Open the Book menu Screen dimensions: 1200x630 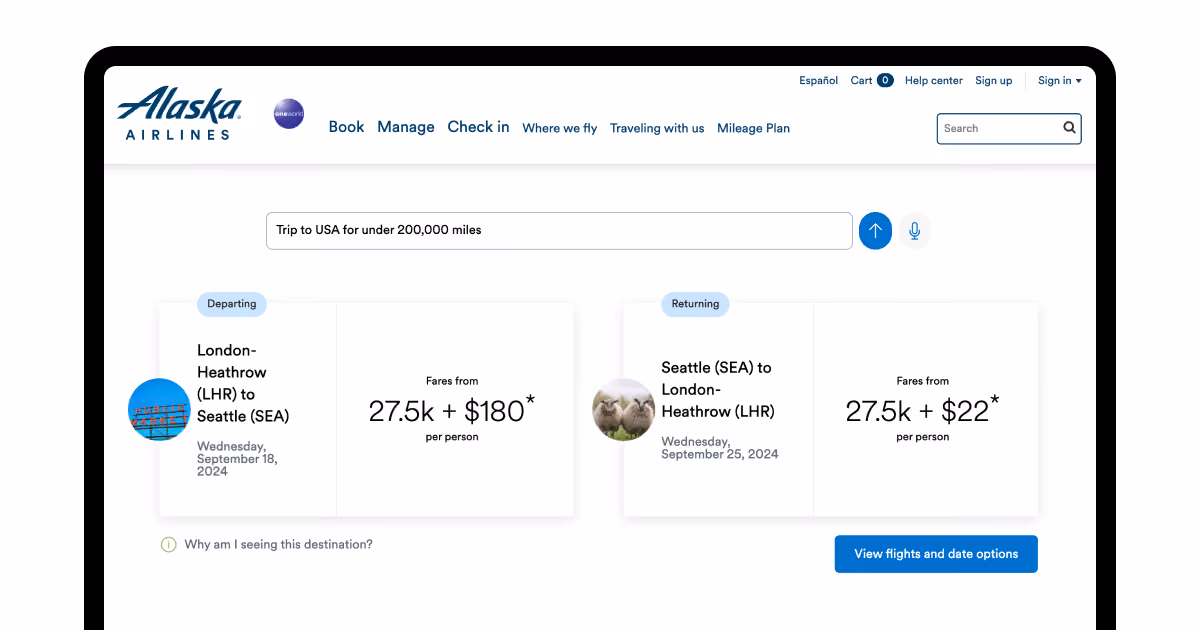(346, 127)
